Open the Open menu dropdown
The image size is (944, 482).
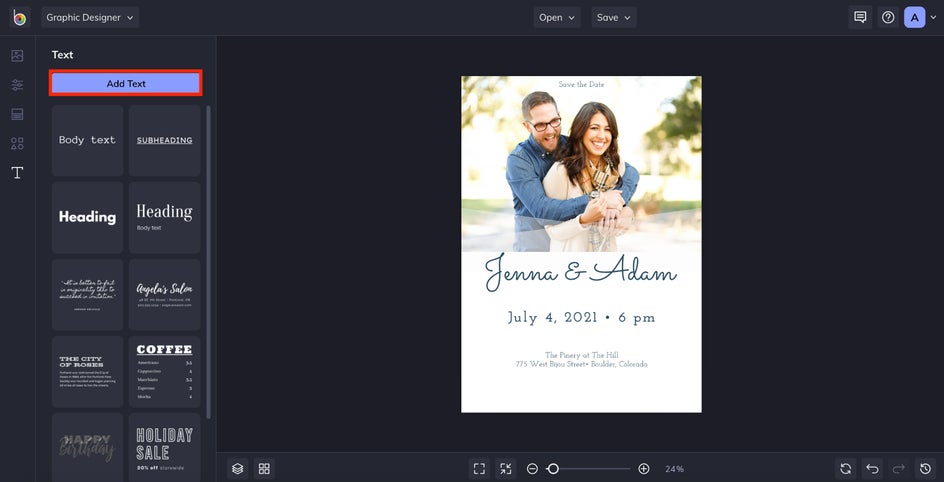click(x=557, y=17)
